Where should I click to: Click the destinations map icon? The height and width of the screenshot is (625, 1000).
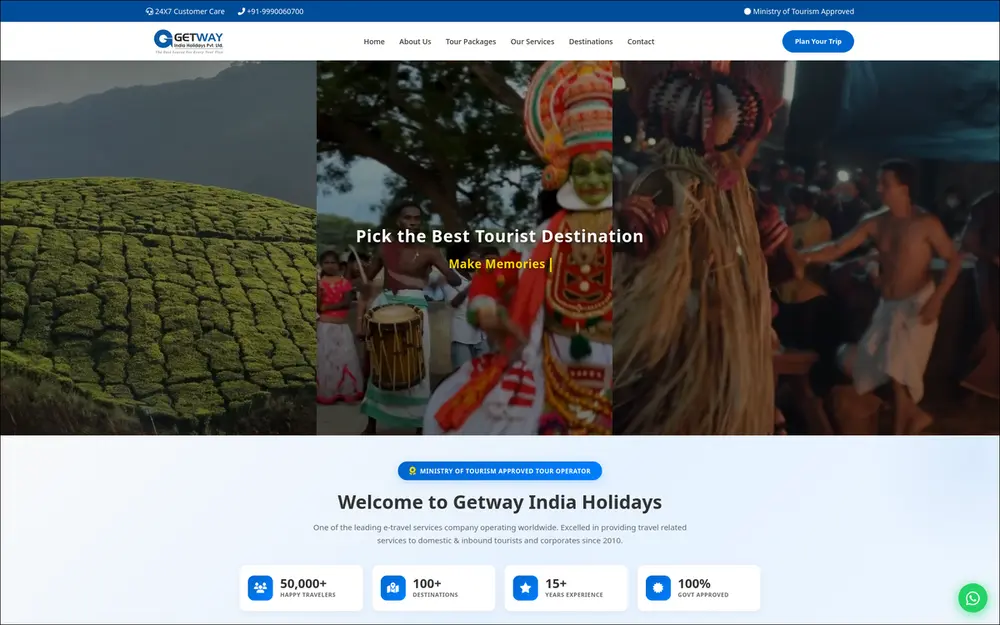point(393,588)
